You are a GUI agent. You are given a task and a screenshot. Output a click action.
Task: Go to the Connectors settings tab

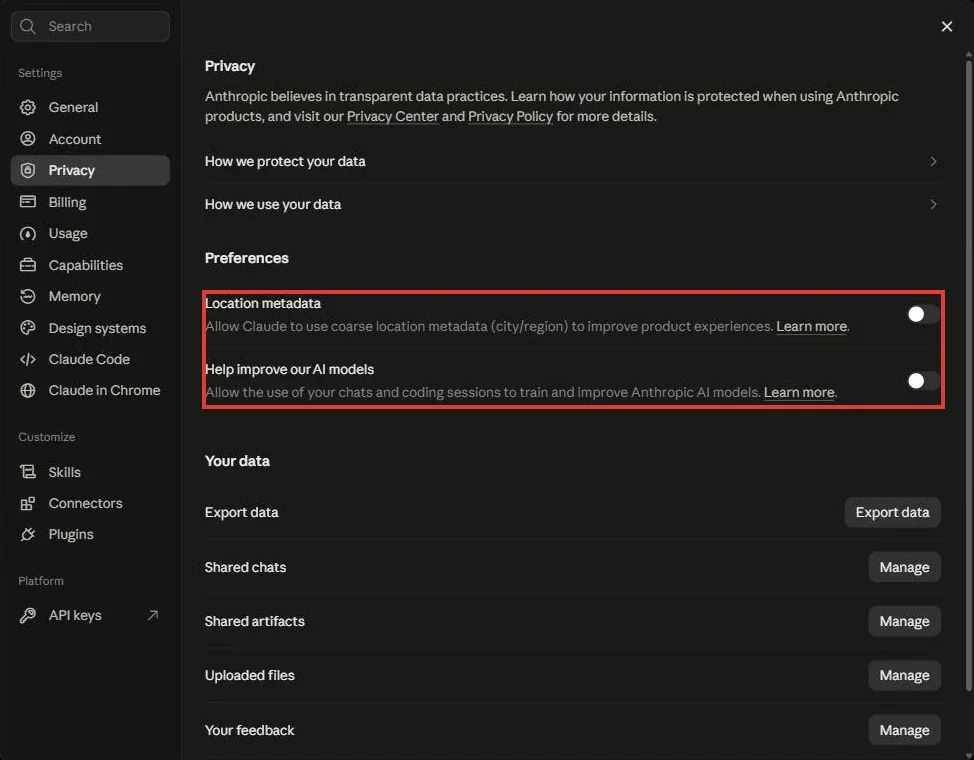pos(90,503)
